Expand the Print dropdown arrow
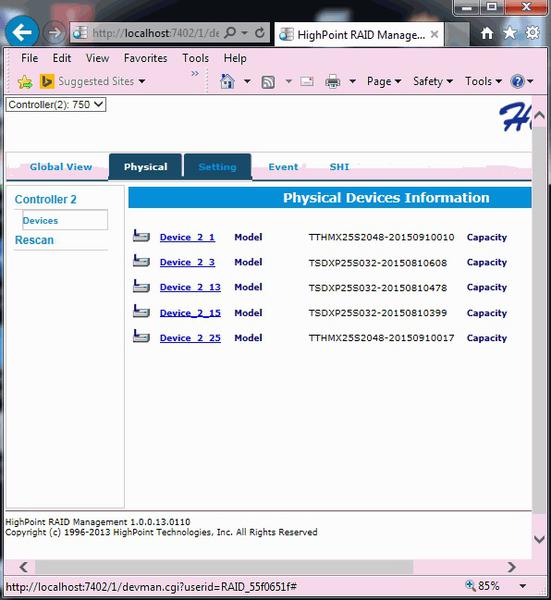551x600 pixels. pos(352,81)
